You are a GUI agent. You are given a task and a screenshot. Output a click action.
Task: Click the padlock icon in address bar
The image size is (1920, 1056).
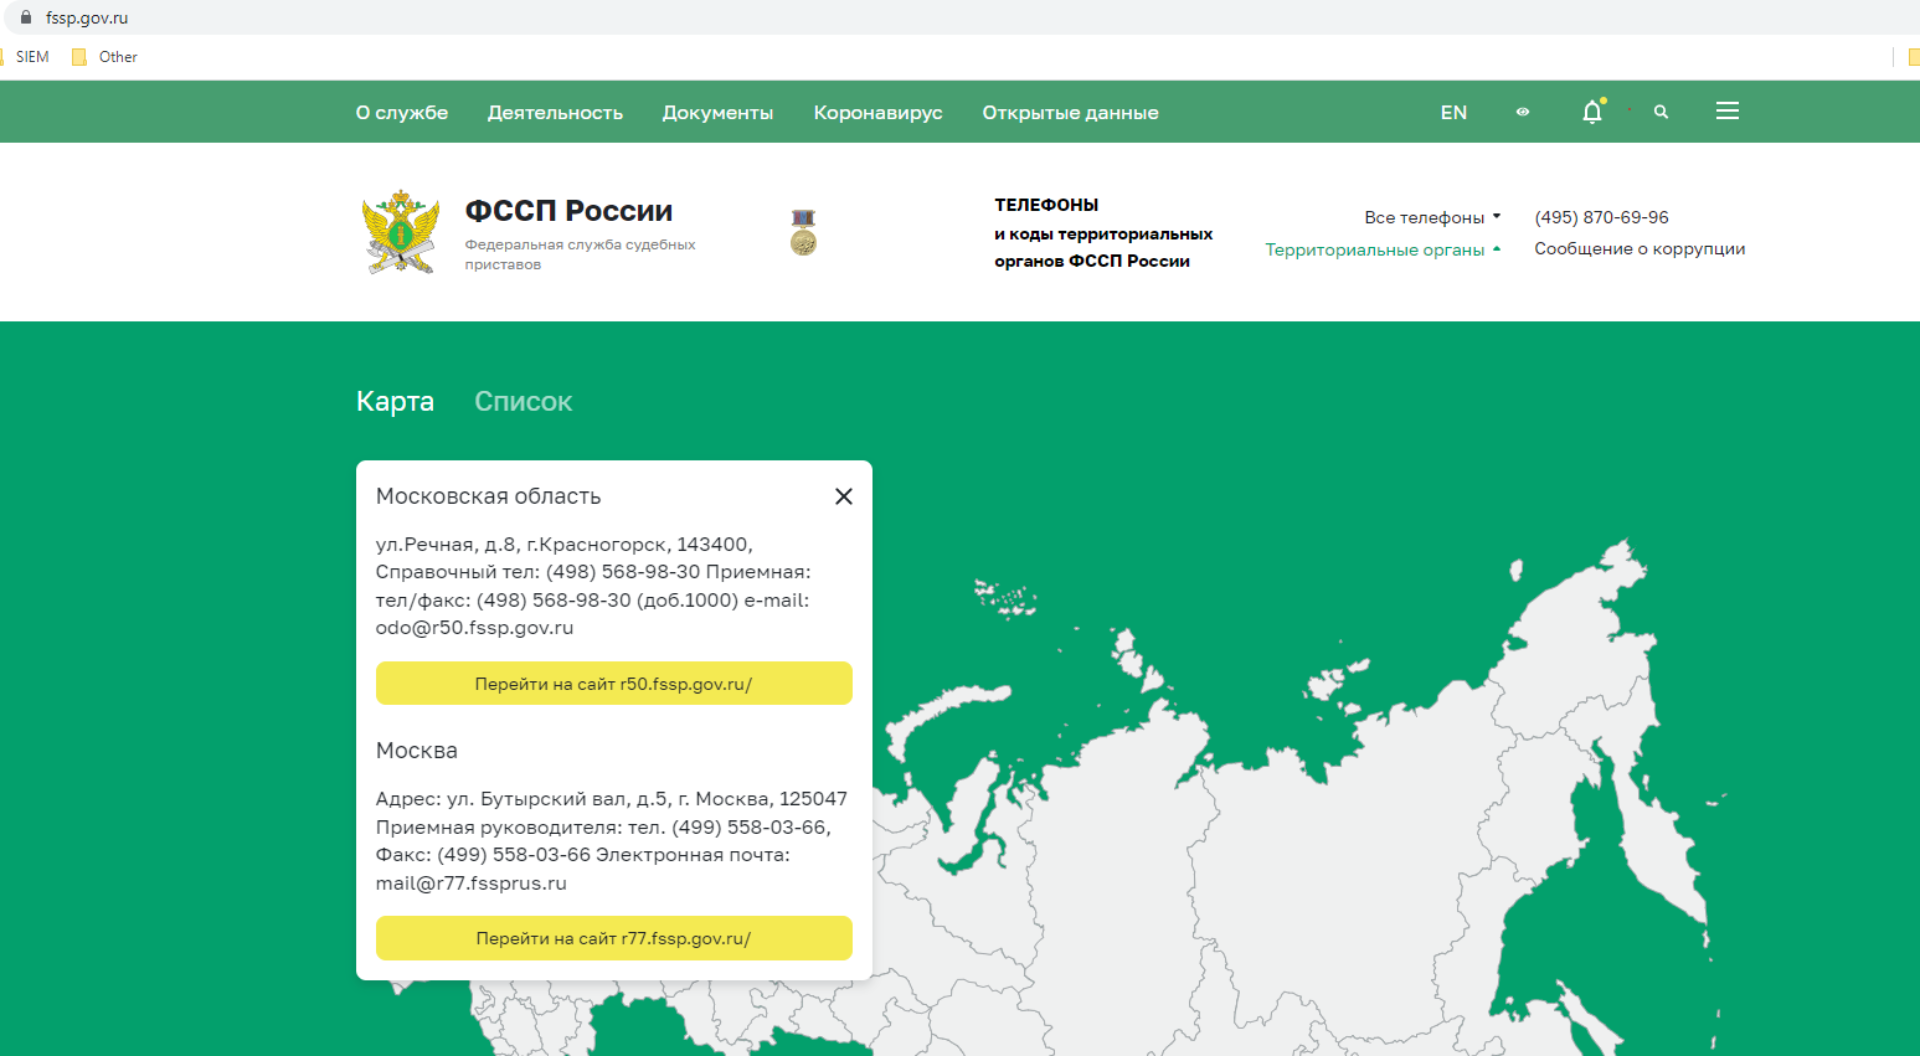(x=26, y=17)
